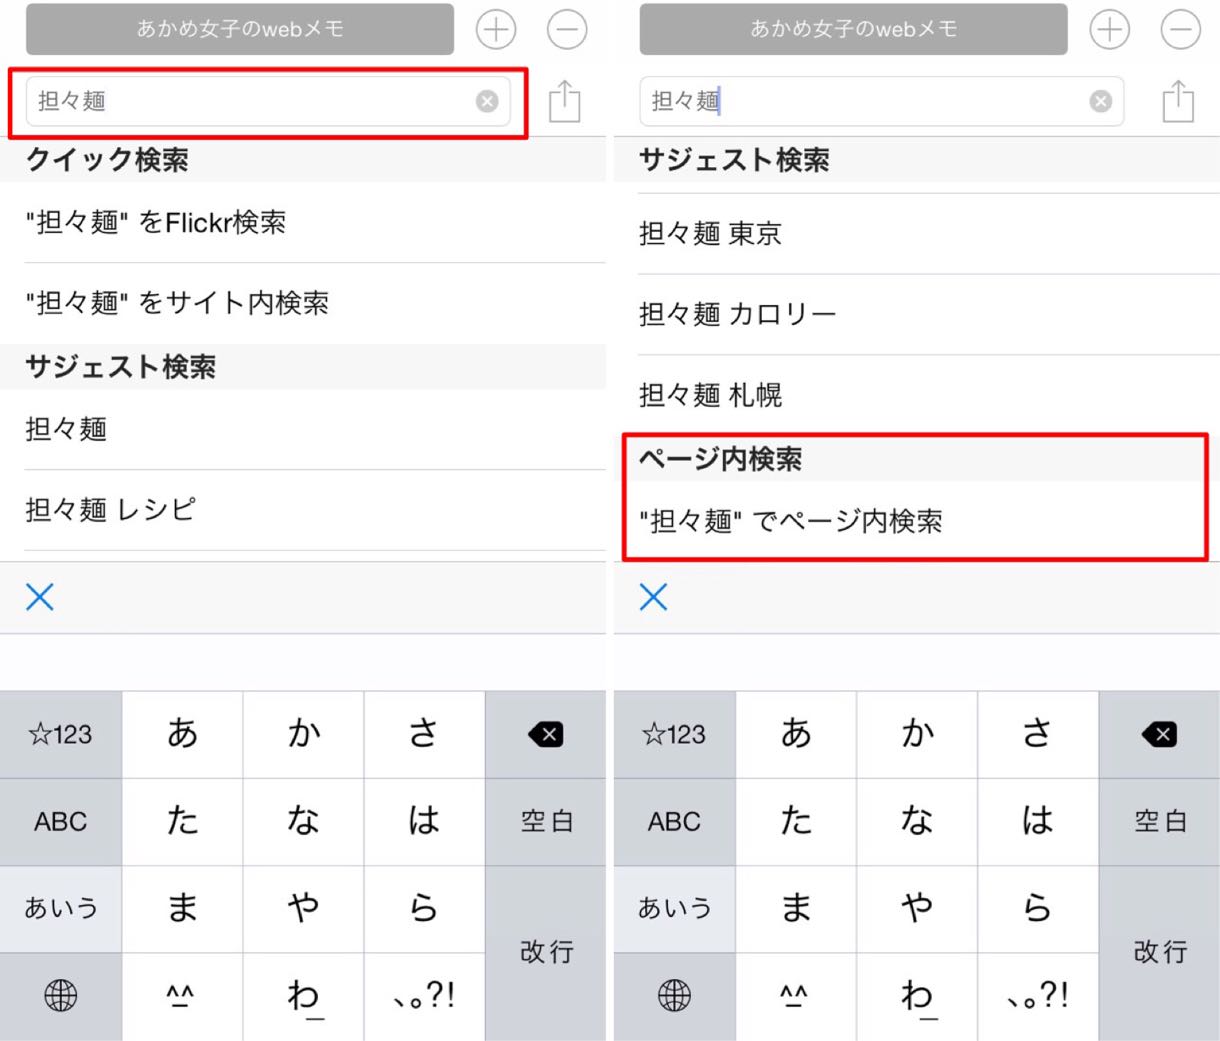Tap さ key on right keyboard
The height and width of the screenshot is (1041, 1220).
(x=1038, y=735)
